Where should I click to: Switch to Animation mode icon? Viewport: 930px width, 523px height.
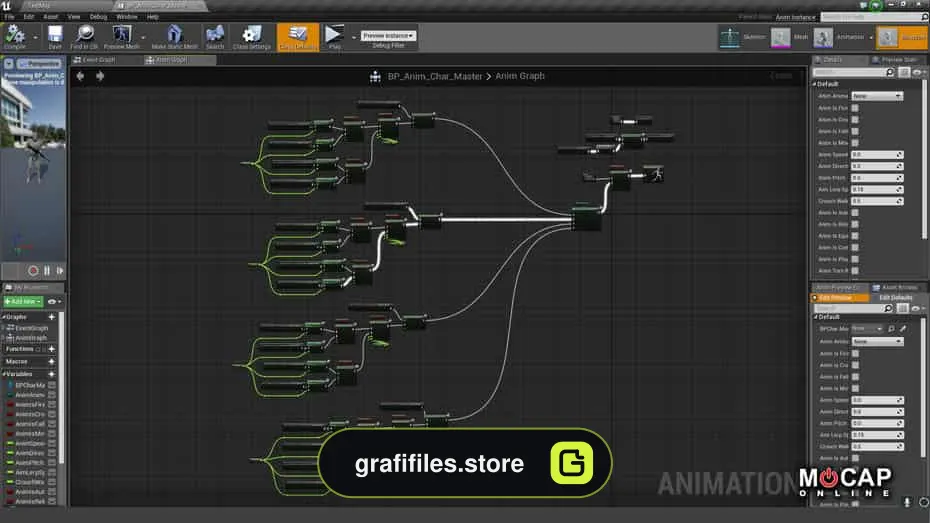point(823,37)
